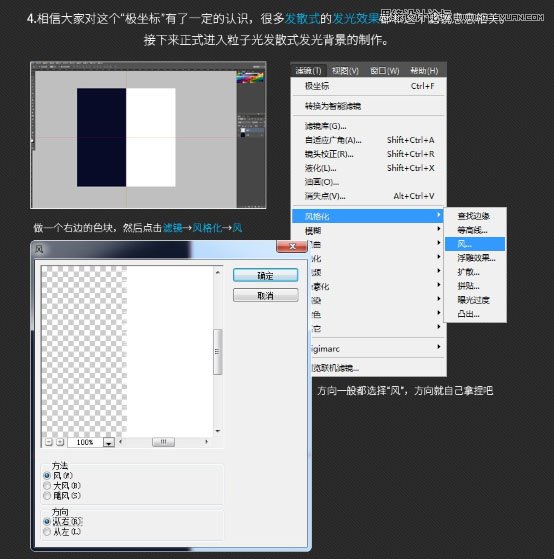Select the 模糊 menu item
The height and width of the screenshot is (559, 554).
369,230
